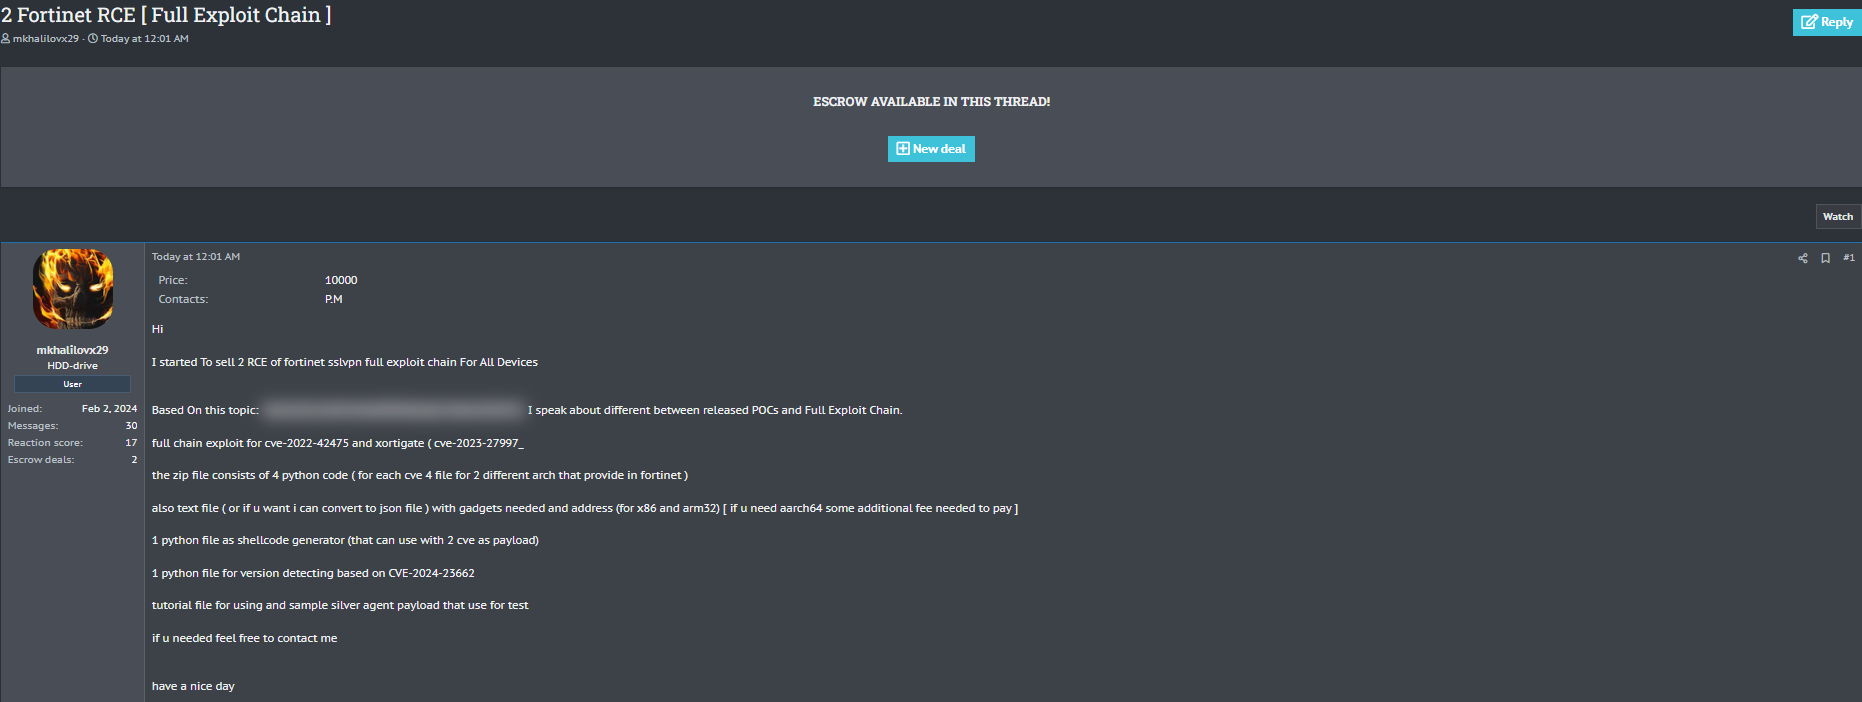This screenshot has height=702, width=1862.
Task: Select author name mkhalilovx29 under the title
Action: [x=46, y=39]
